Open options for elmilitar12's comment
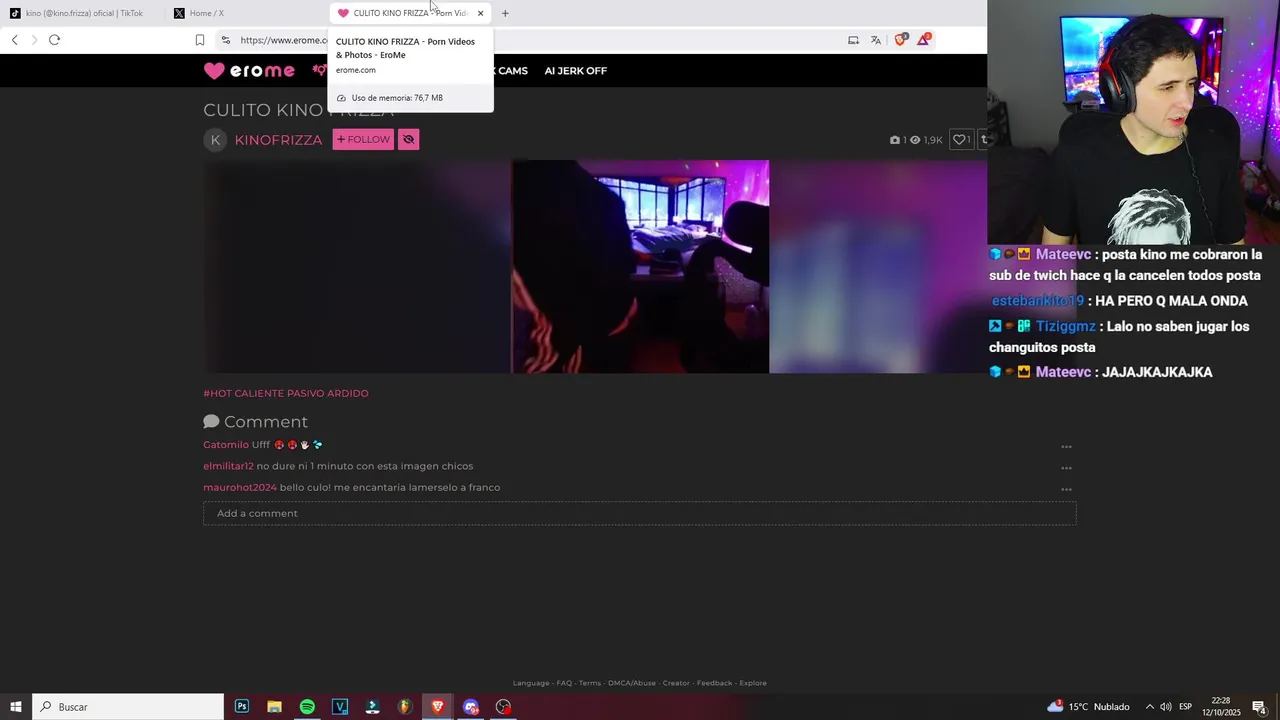1280x720 pixels. point(1066,468)
